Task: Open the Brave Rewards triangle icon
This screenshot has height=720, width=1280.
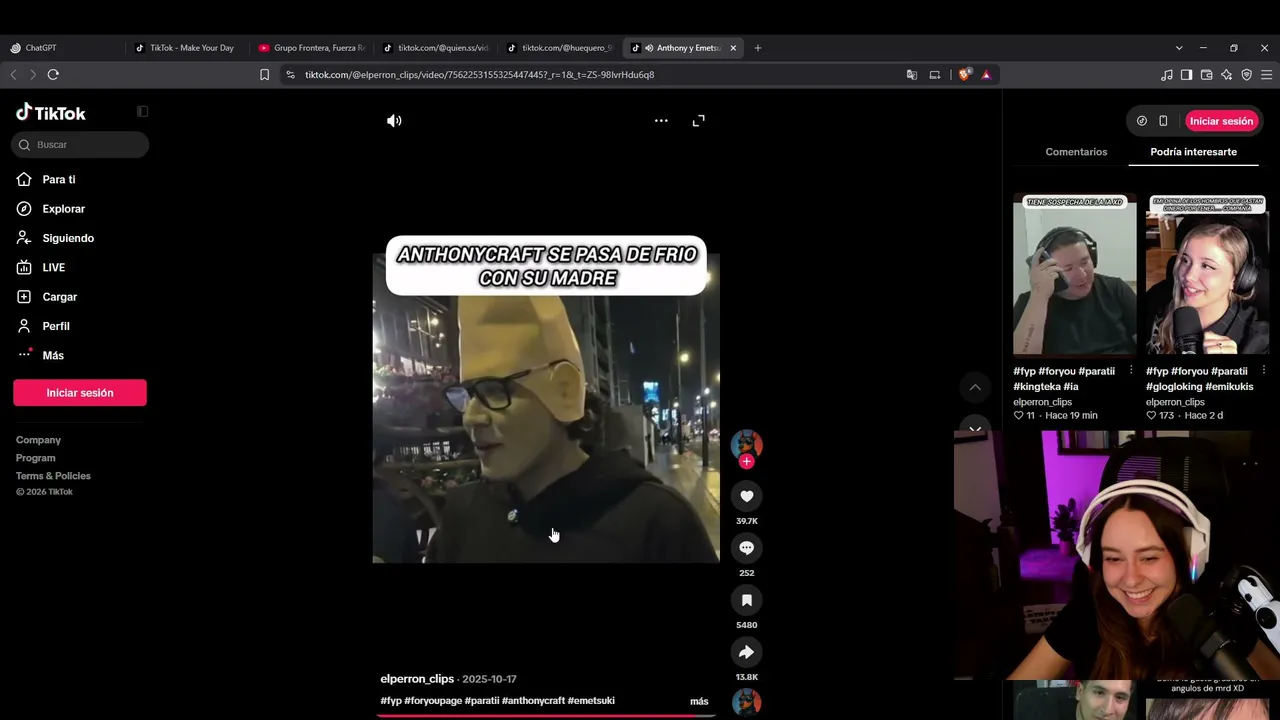Action: tap(986, 75)
